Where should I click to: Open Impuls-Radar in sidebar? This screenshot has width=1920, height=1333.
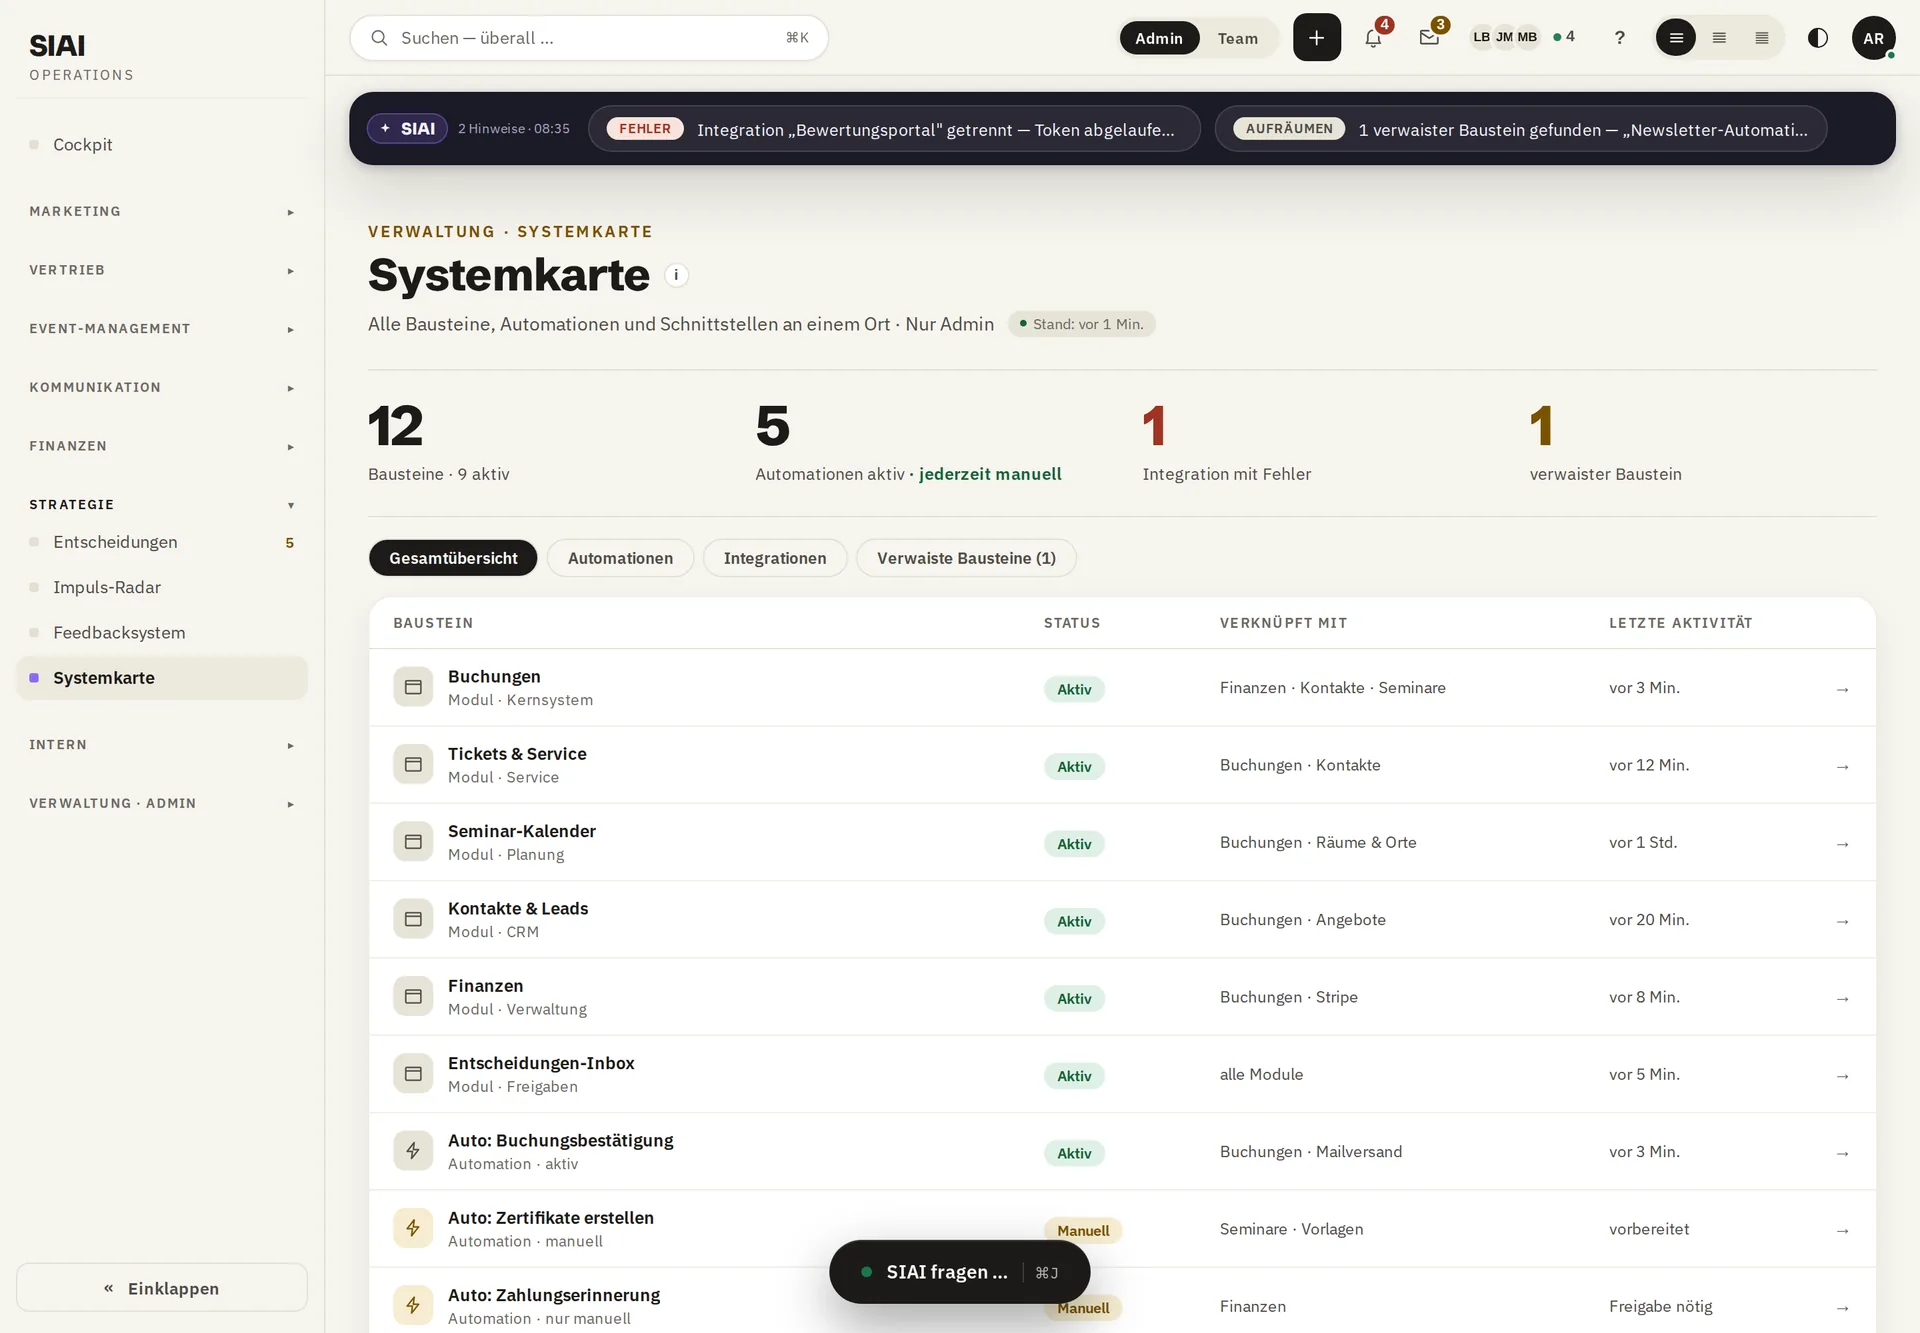[162, 587]
